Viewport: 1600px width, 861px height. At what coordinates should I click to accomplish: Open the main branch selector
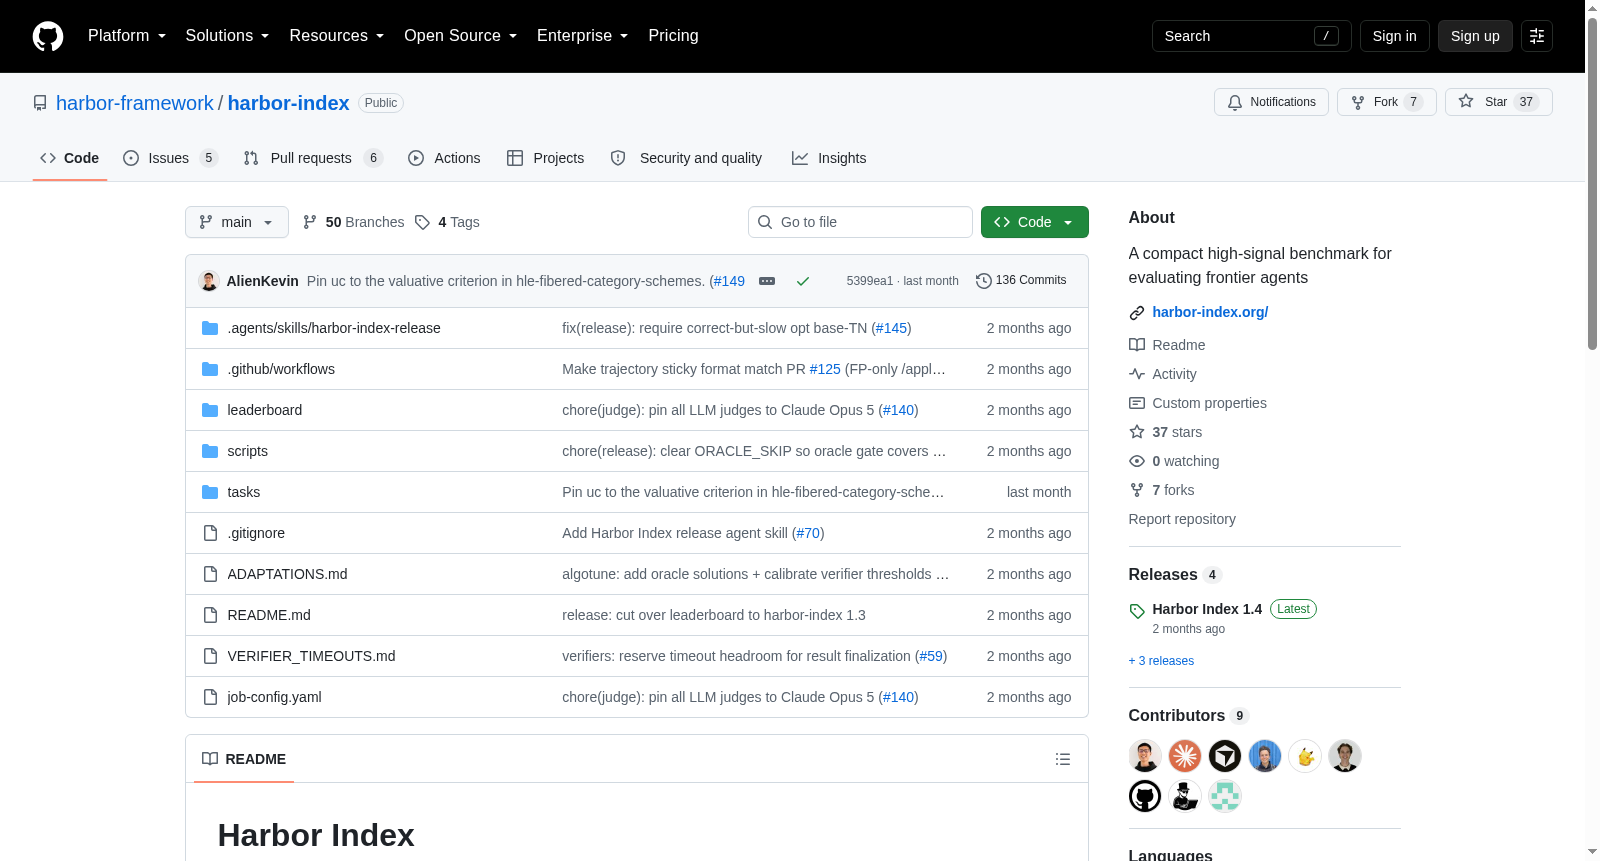(x=237, y=222)
